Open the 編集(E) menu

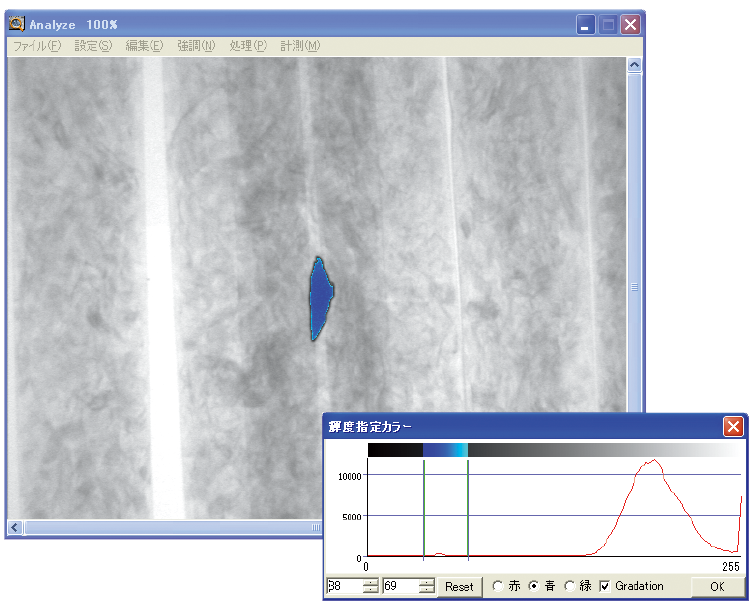click(144, 46)
